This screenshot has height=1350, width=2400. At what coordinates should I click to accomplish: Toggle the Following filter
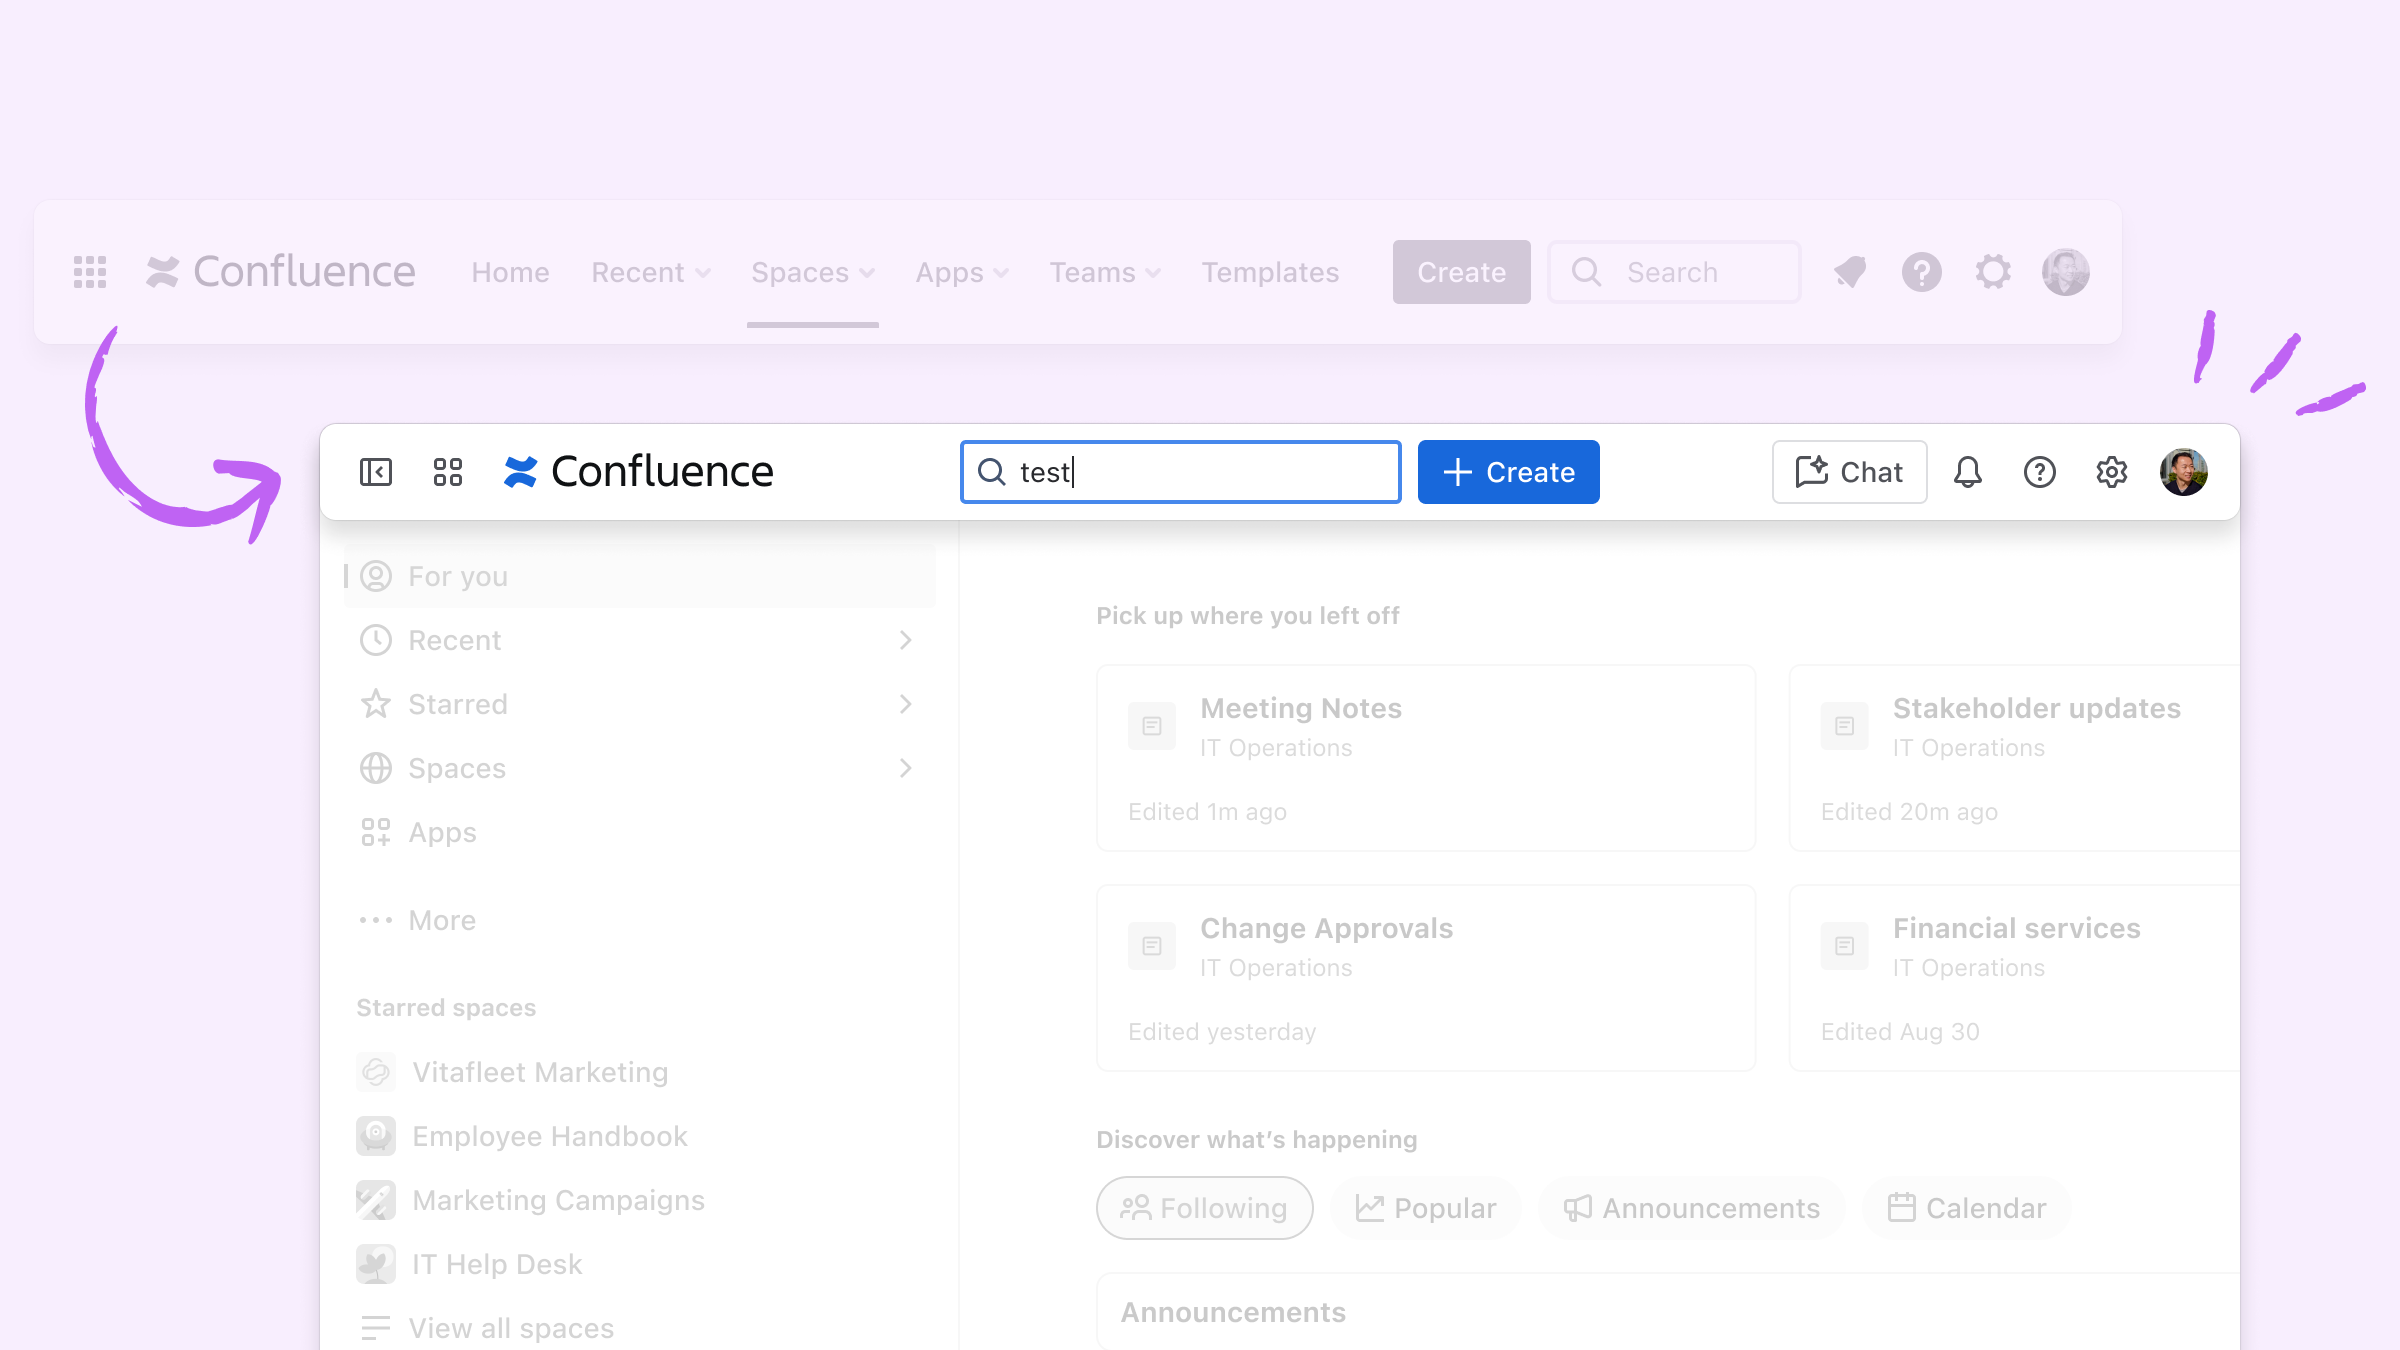tap(1204, 1207)
